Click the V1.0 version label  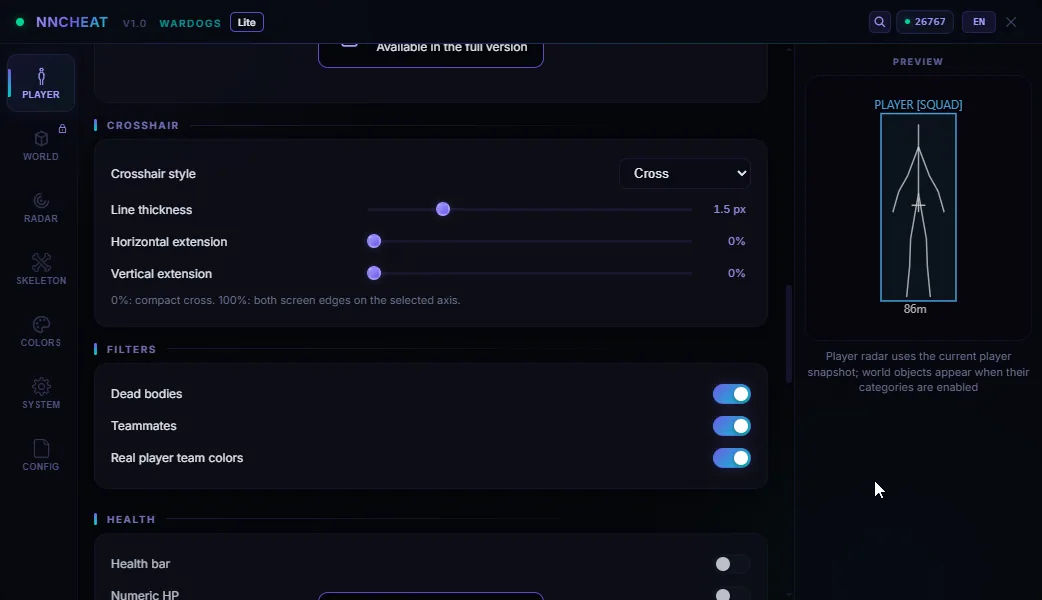pyautogui.click(x=134, y=23)
